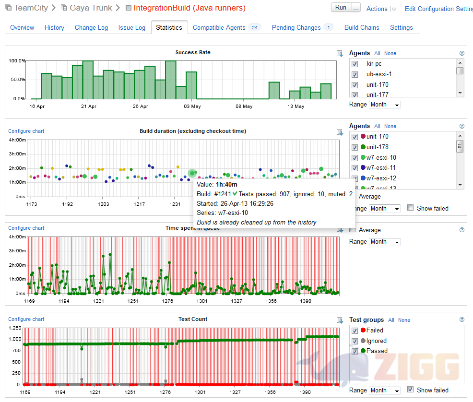
Task: Click the Build duration panel collapse icon
Action: pos(462,126)
